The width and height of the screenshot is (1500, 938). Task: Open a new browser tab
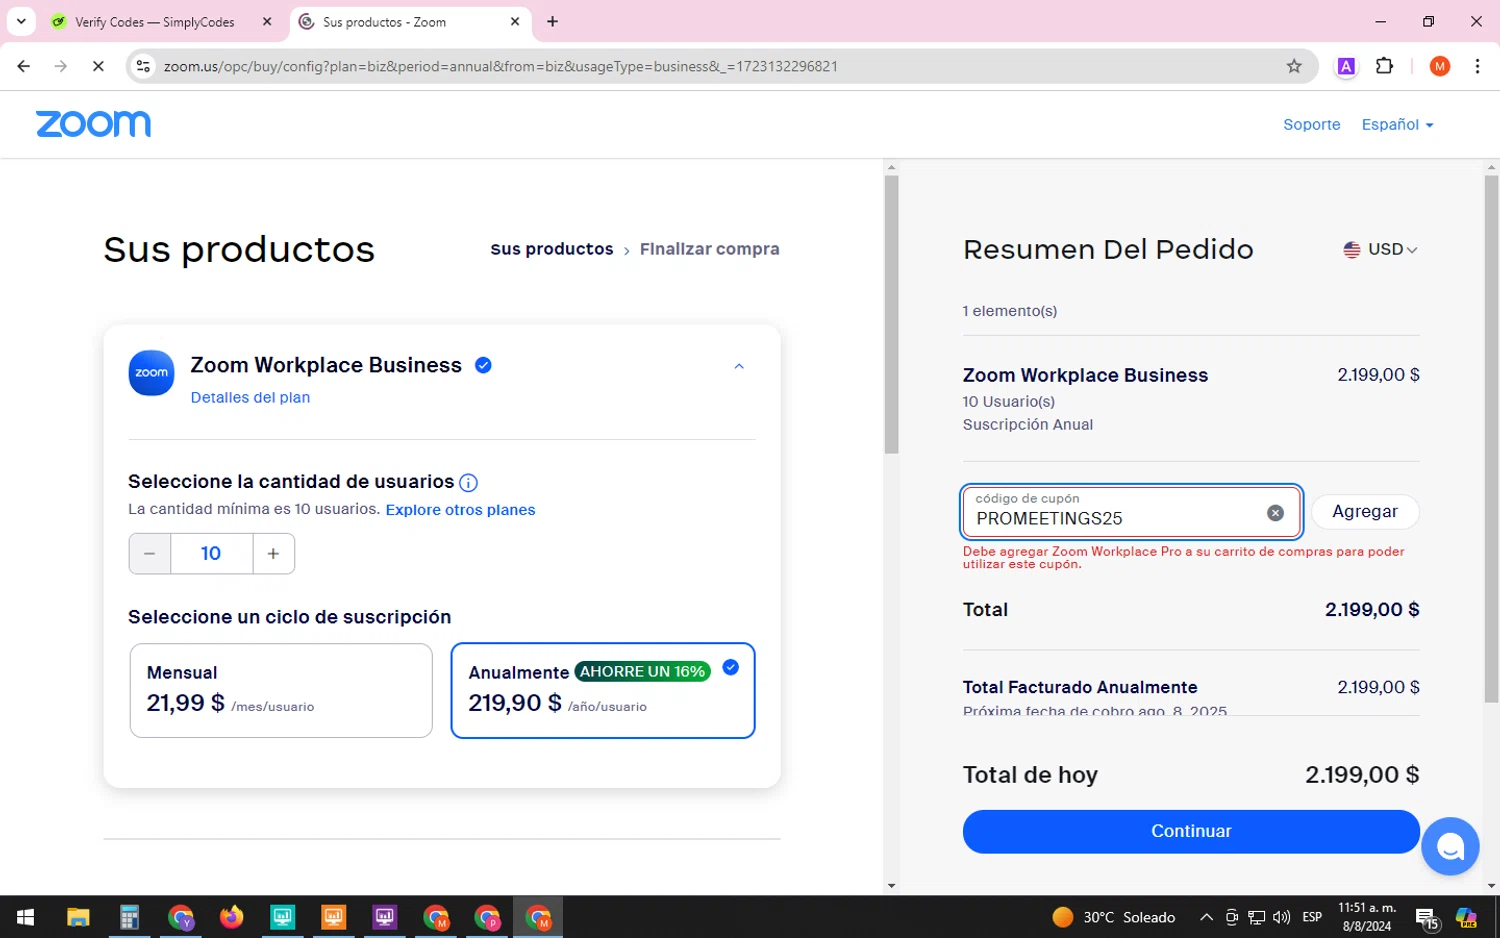point(552,21)
